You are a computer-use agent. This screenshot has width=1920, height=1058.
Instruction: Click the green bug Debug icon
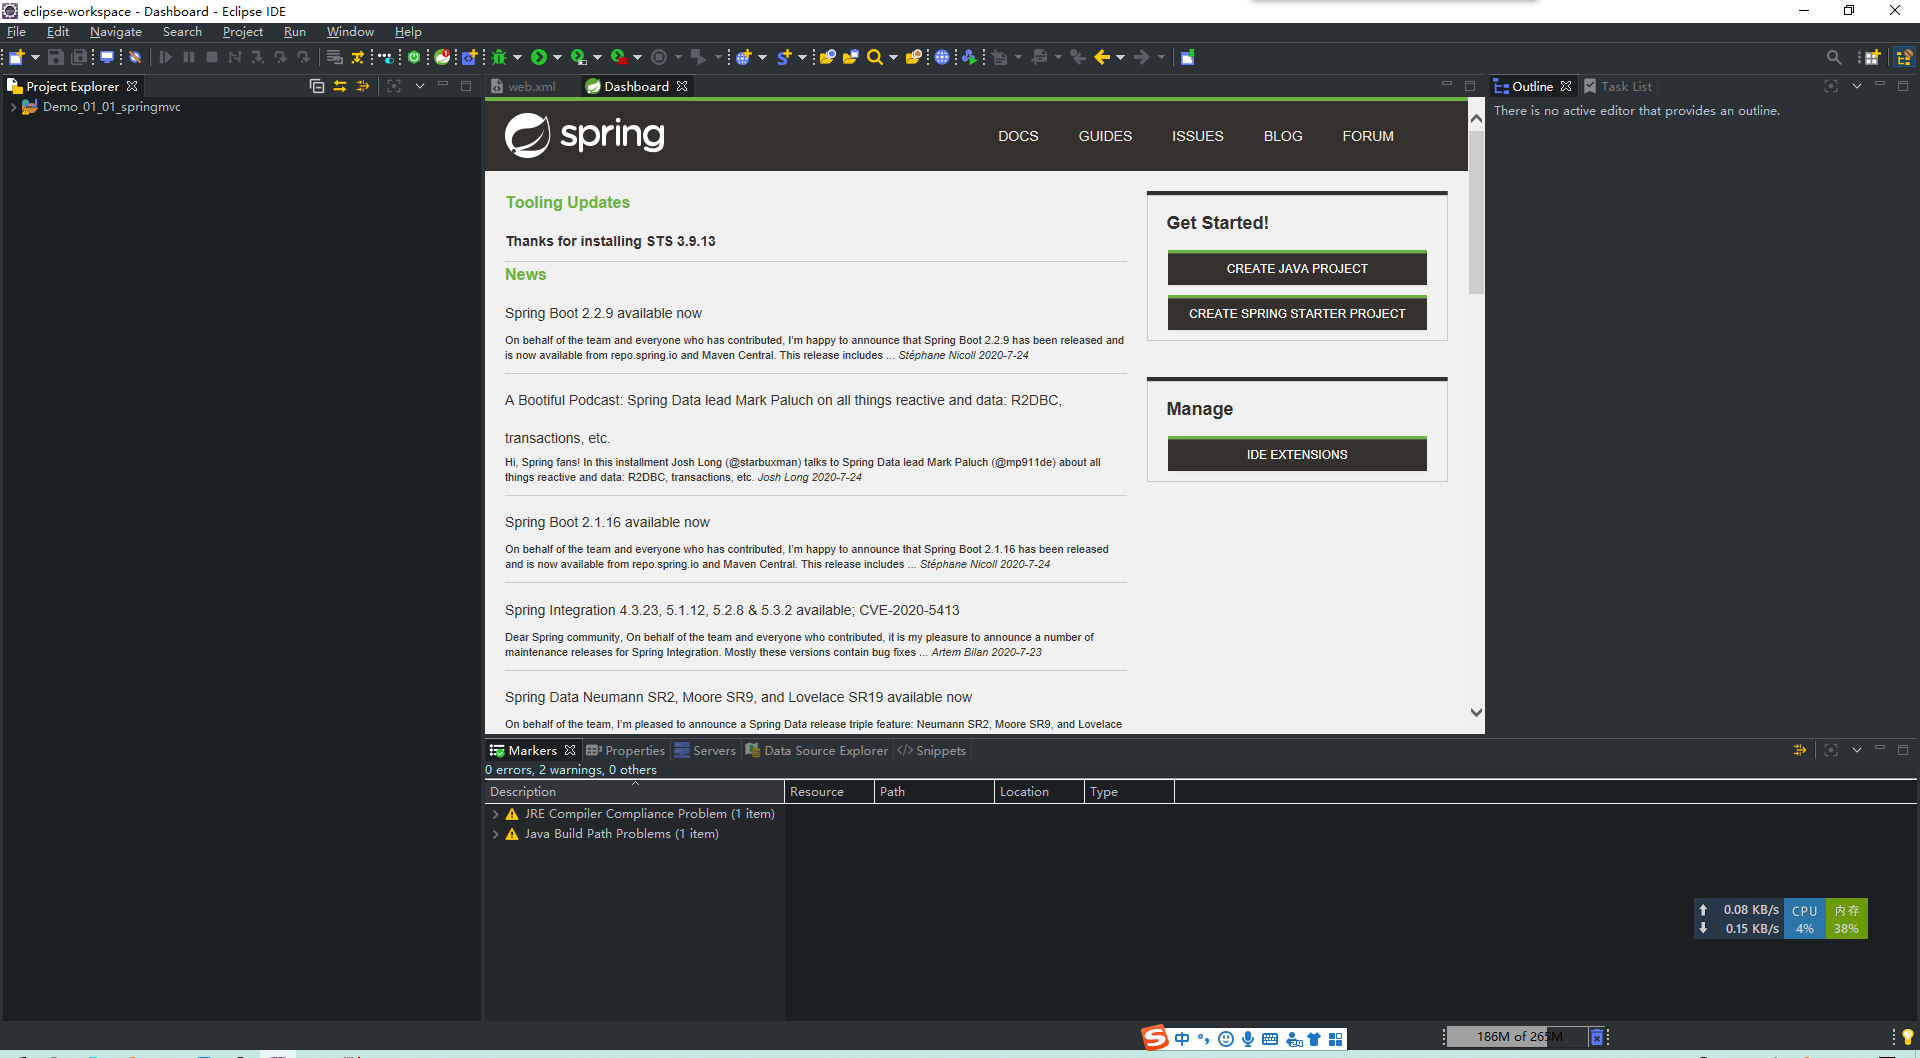point(499,57)
